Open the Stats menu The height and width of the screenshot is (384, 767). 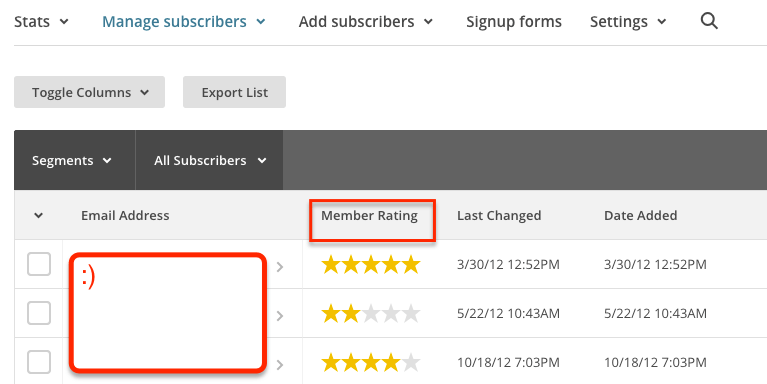41,22
